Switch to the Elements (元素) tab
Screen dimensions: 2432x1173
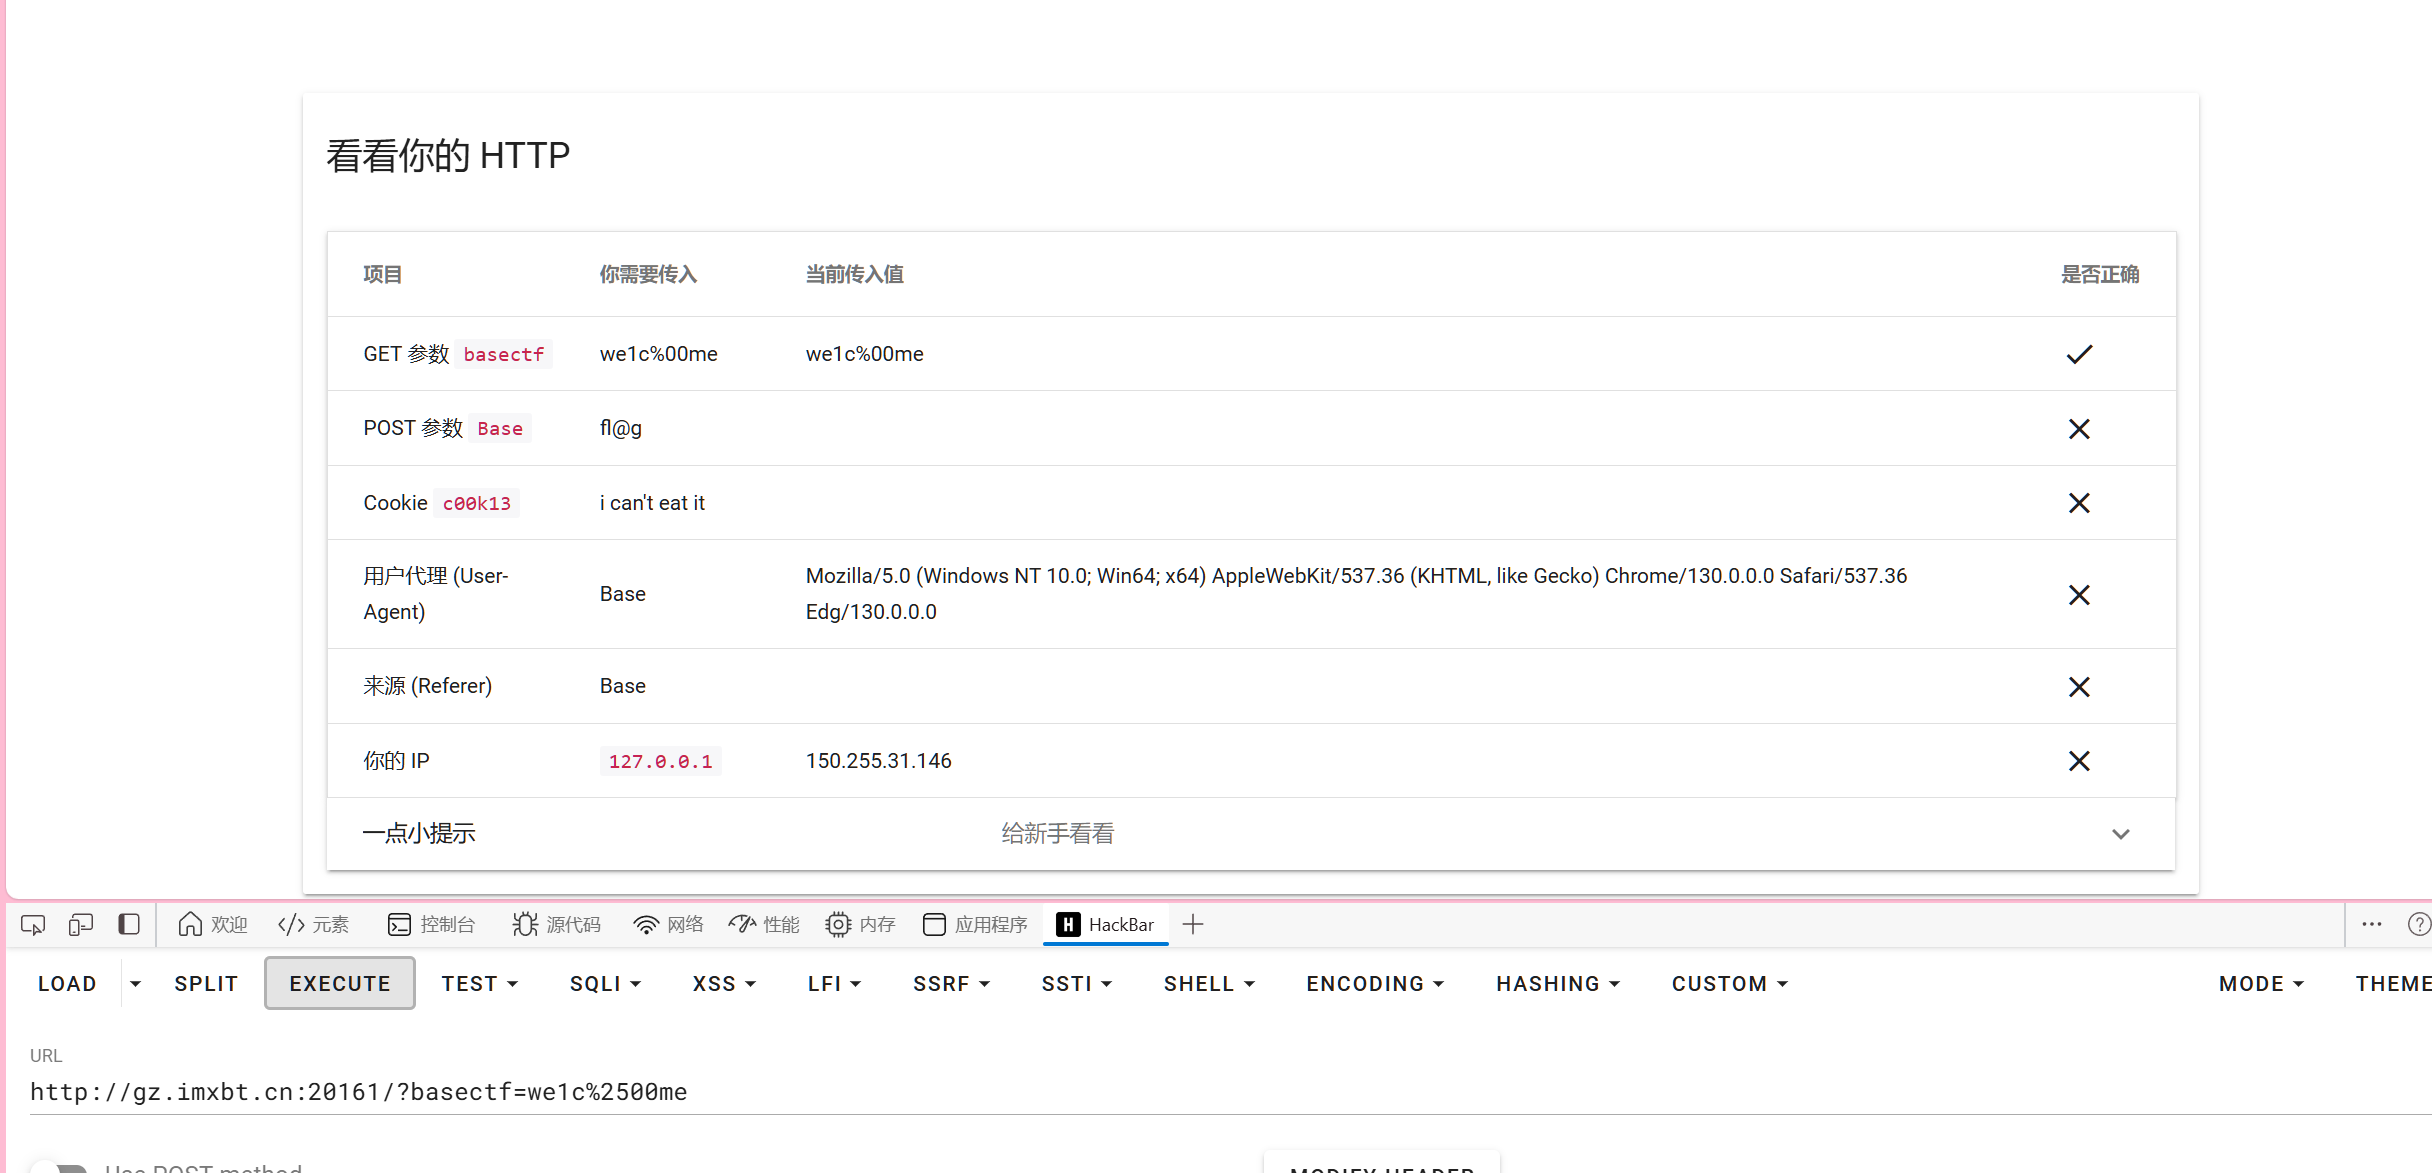(313, 925)
